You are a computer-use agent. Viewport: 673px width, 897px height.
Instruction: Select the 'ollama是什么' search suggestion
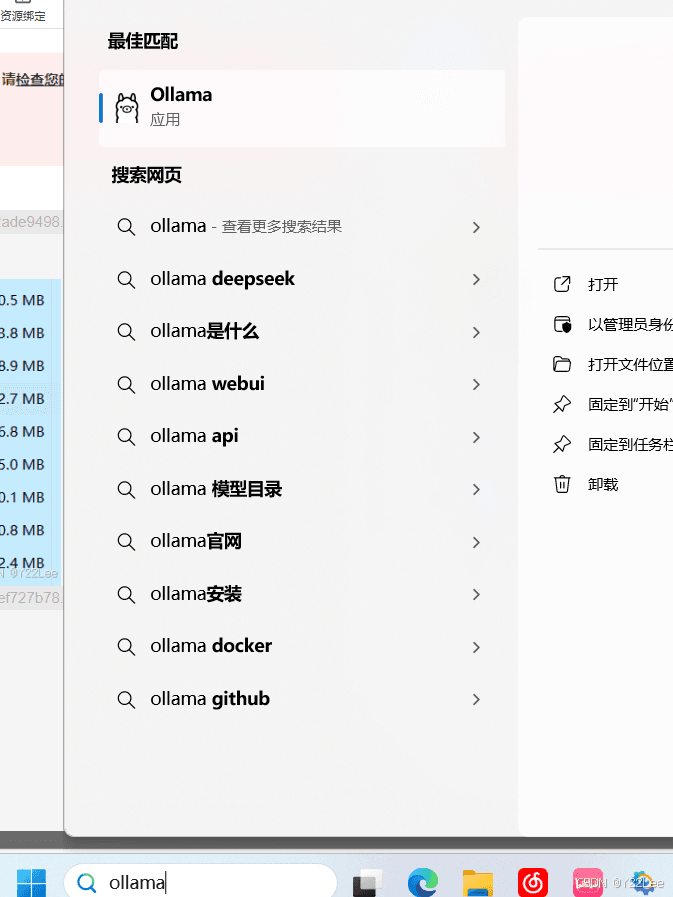(x=302, y=332)
